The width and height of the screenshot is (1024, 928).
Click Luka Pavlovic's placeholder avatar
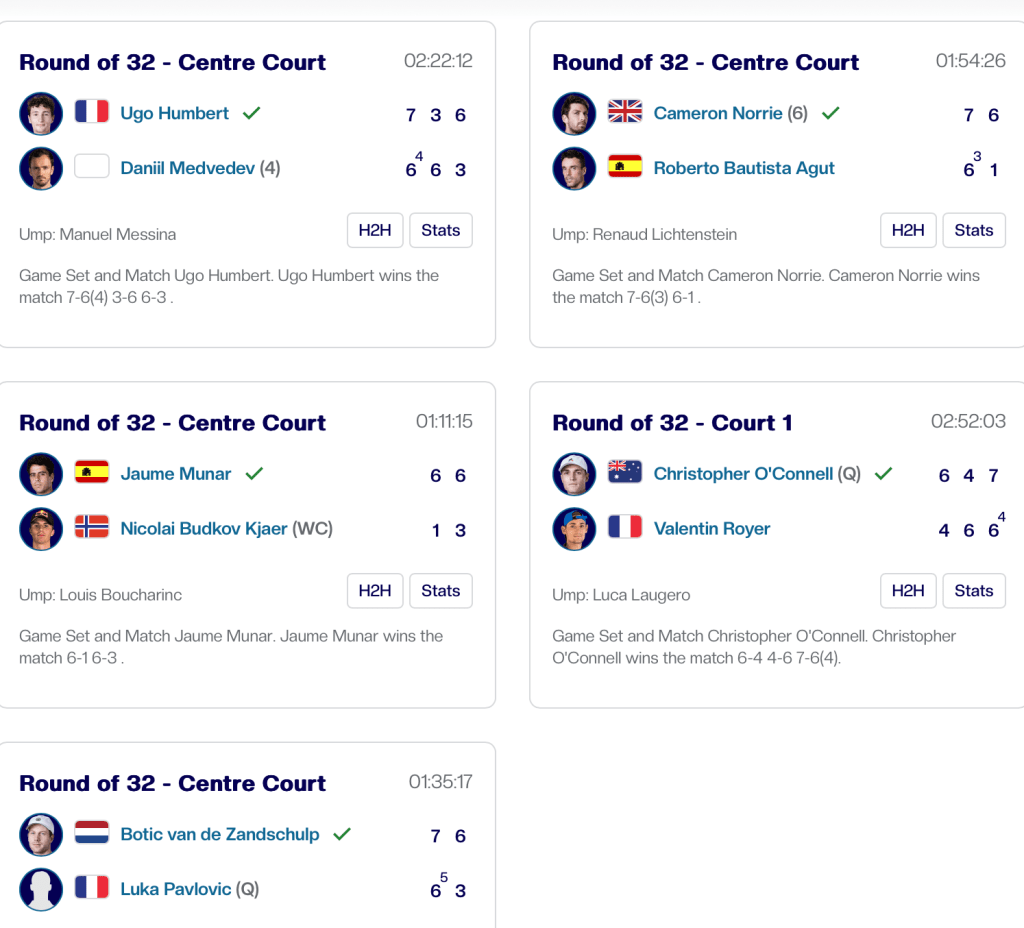41,888
